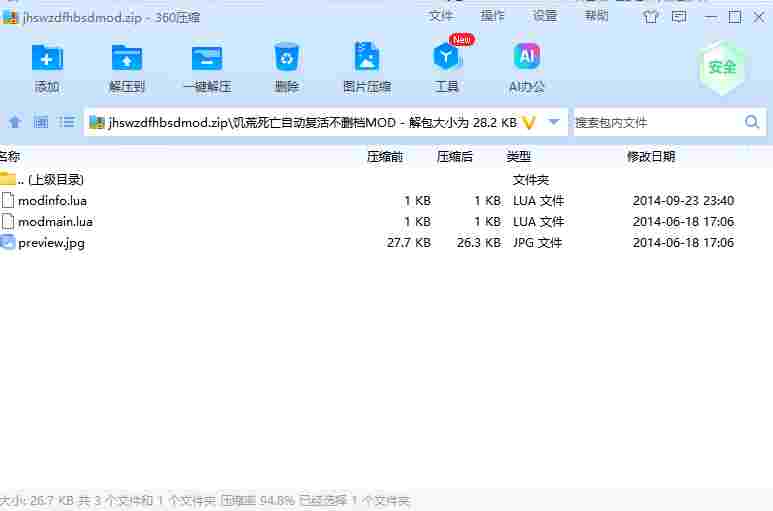Minimize the 360压缩 window
The width and height of the screenshot is (773, 511).
click(x=710, y=17)
